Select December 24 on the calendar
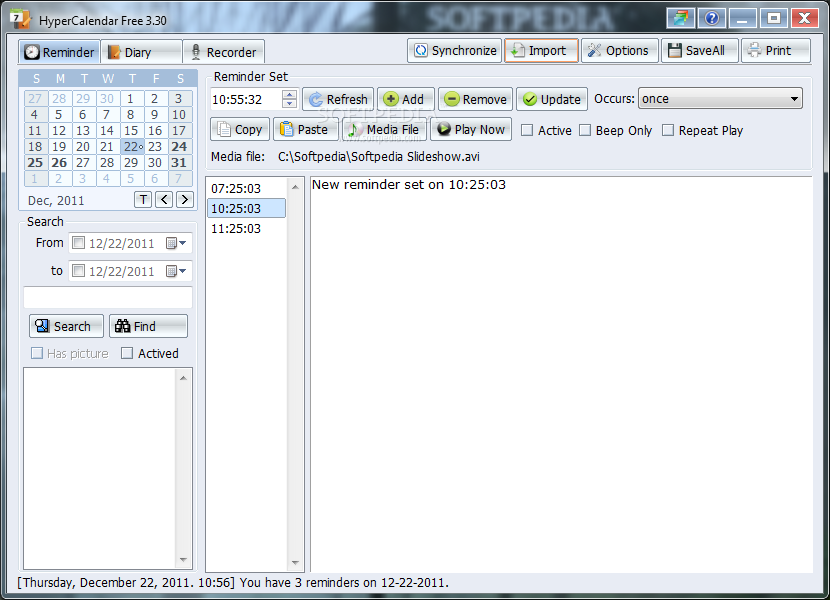Screen dimensions: 830x600 (179, 147)
